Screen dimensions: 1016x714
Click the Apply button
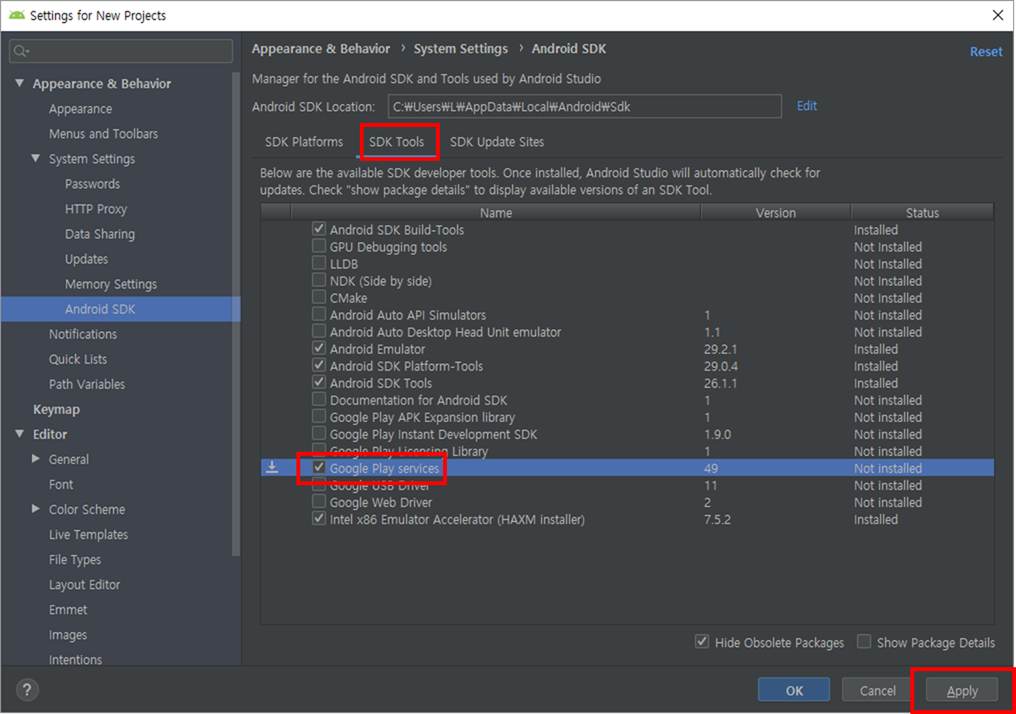[x=962, y=691]
